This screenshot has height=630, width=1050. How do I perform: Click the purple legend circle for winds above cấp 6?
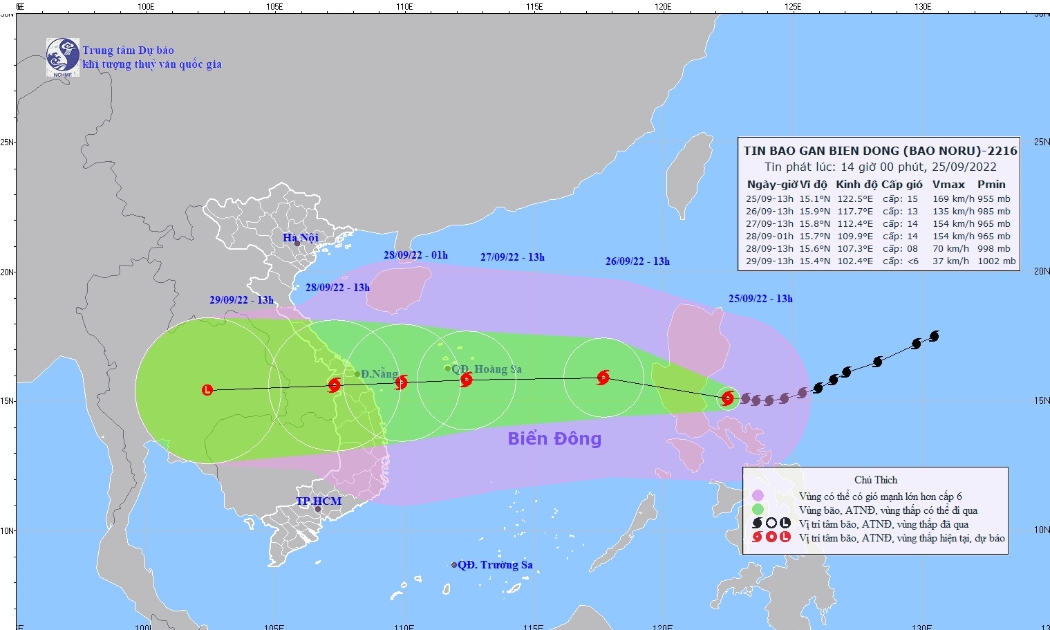[x=757, y=495]
